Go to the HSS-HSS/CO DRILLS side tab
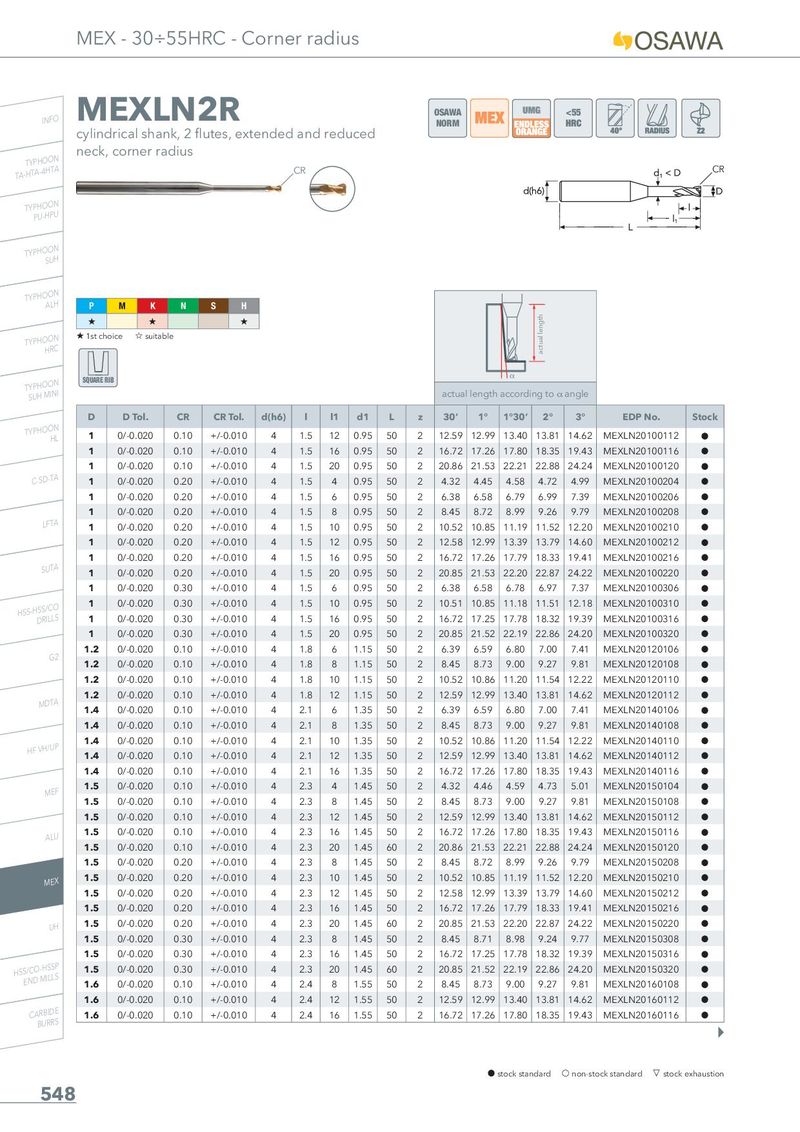 click(32, 615)
